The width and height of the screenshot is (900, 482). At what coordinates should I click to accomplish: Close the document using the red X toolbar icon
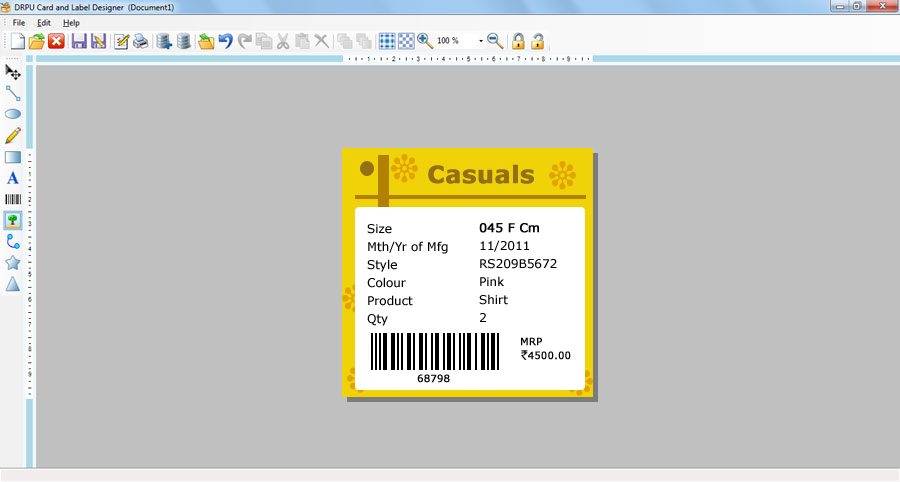(56, 41)
